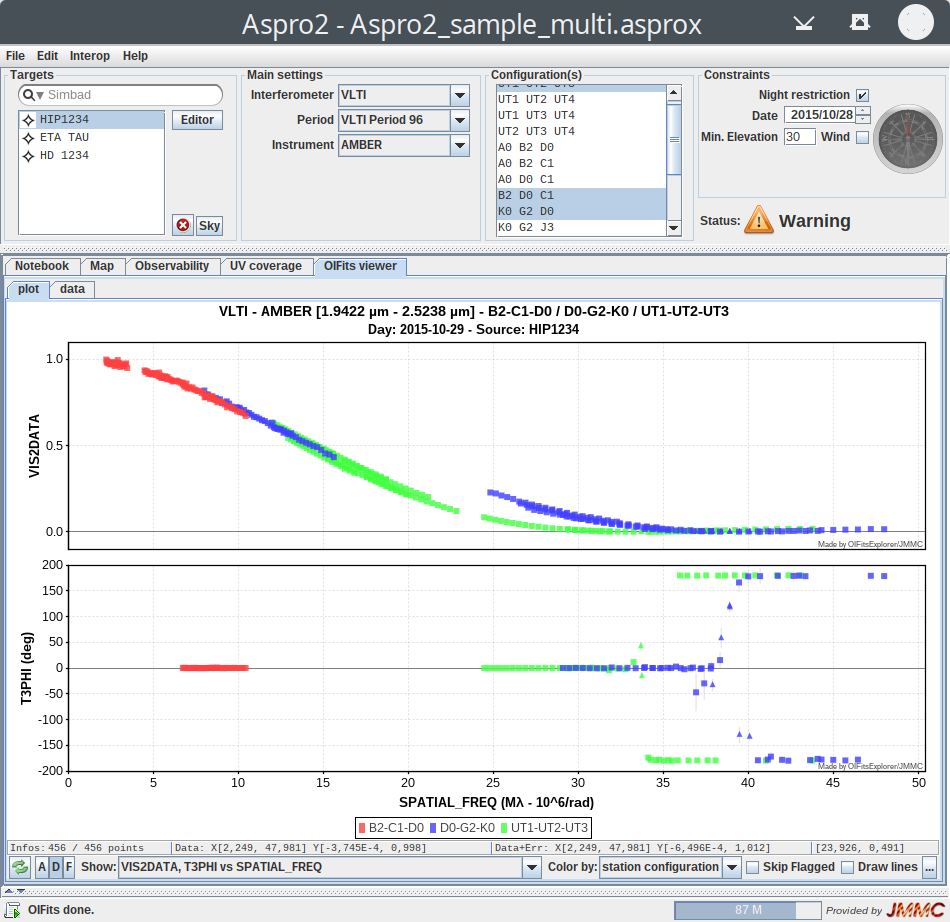Select the K0 G2 D0 configuration
Screen dimensions: 950x922
coord(581,211)
